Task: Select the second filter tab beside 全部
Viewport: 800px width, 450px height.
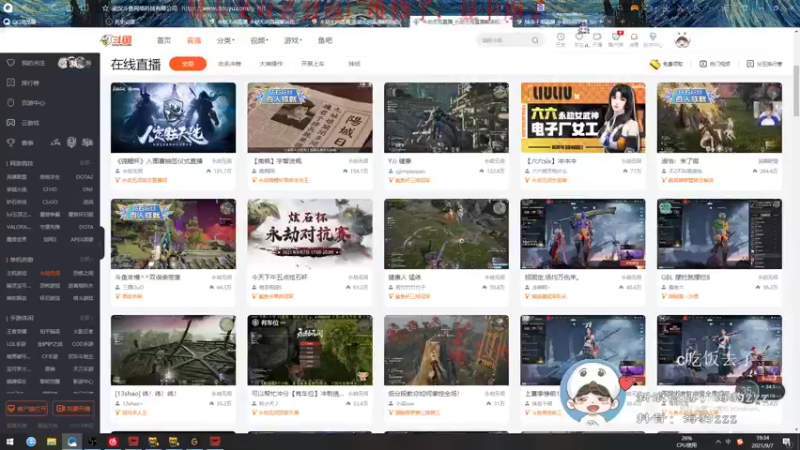Action: [x=230, y=64]
